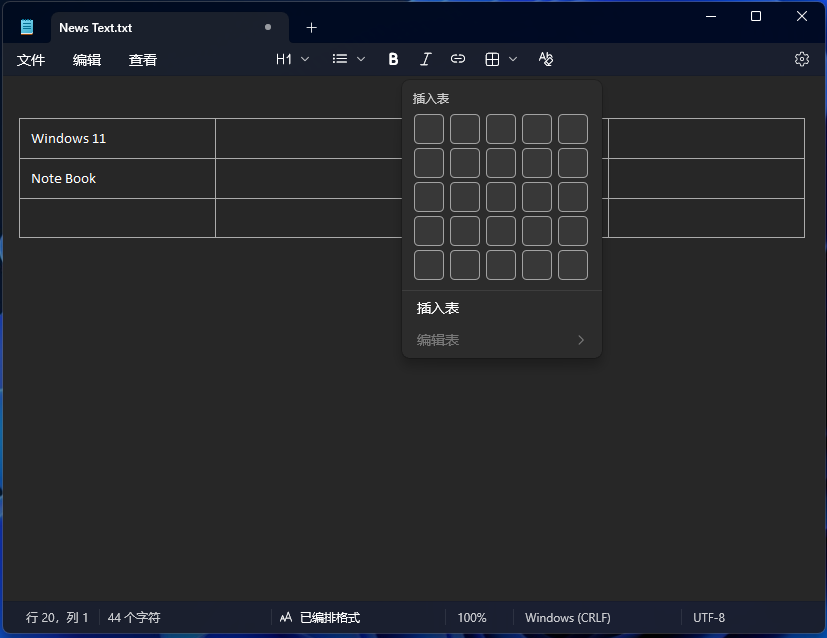Click the Notepad app icon

(27, 27)
